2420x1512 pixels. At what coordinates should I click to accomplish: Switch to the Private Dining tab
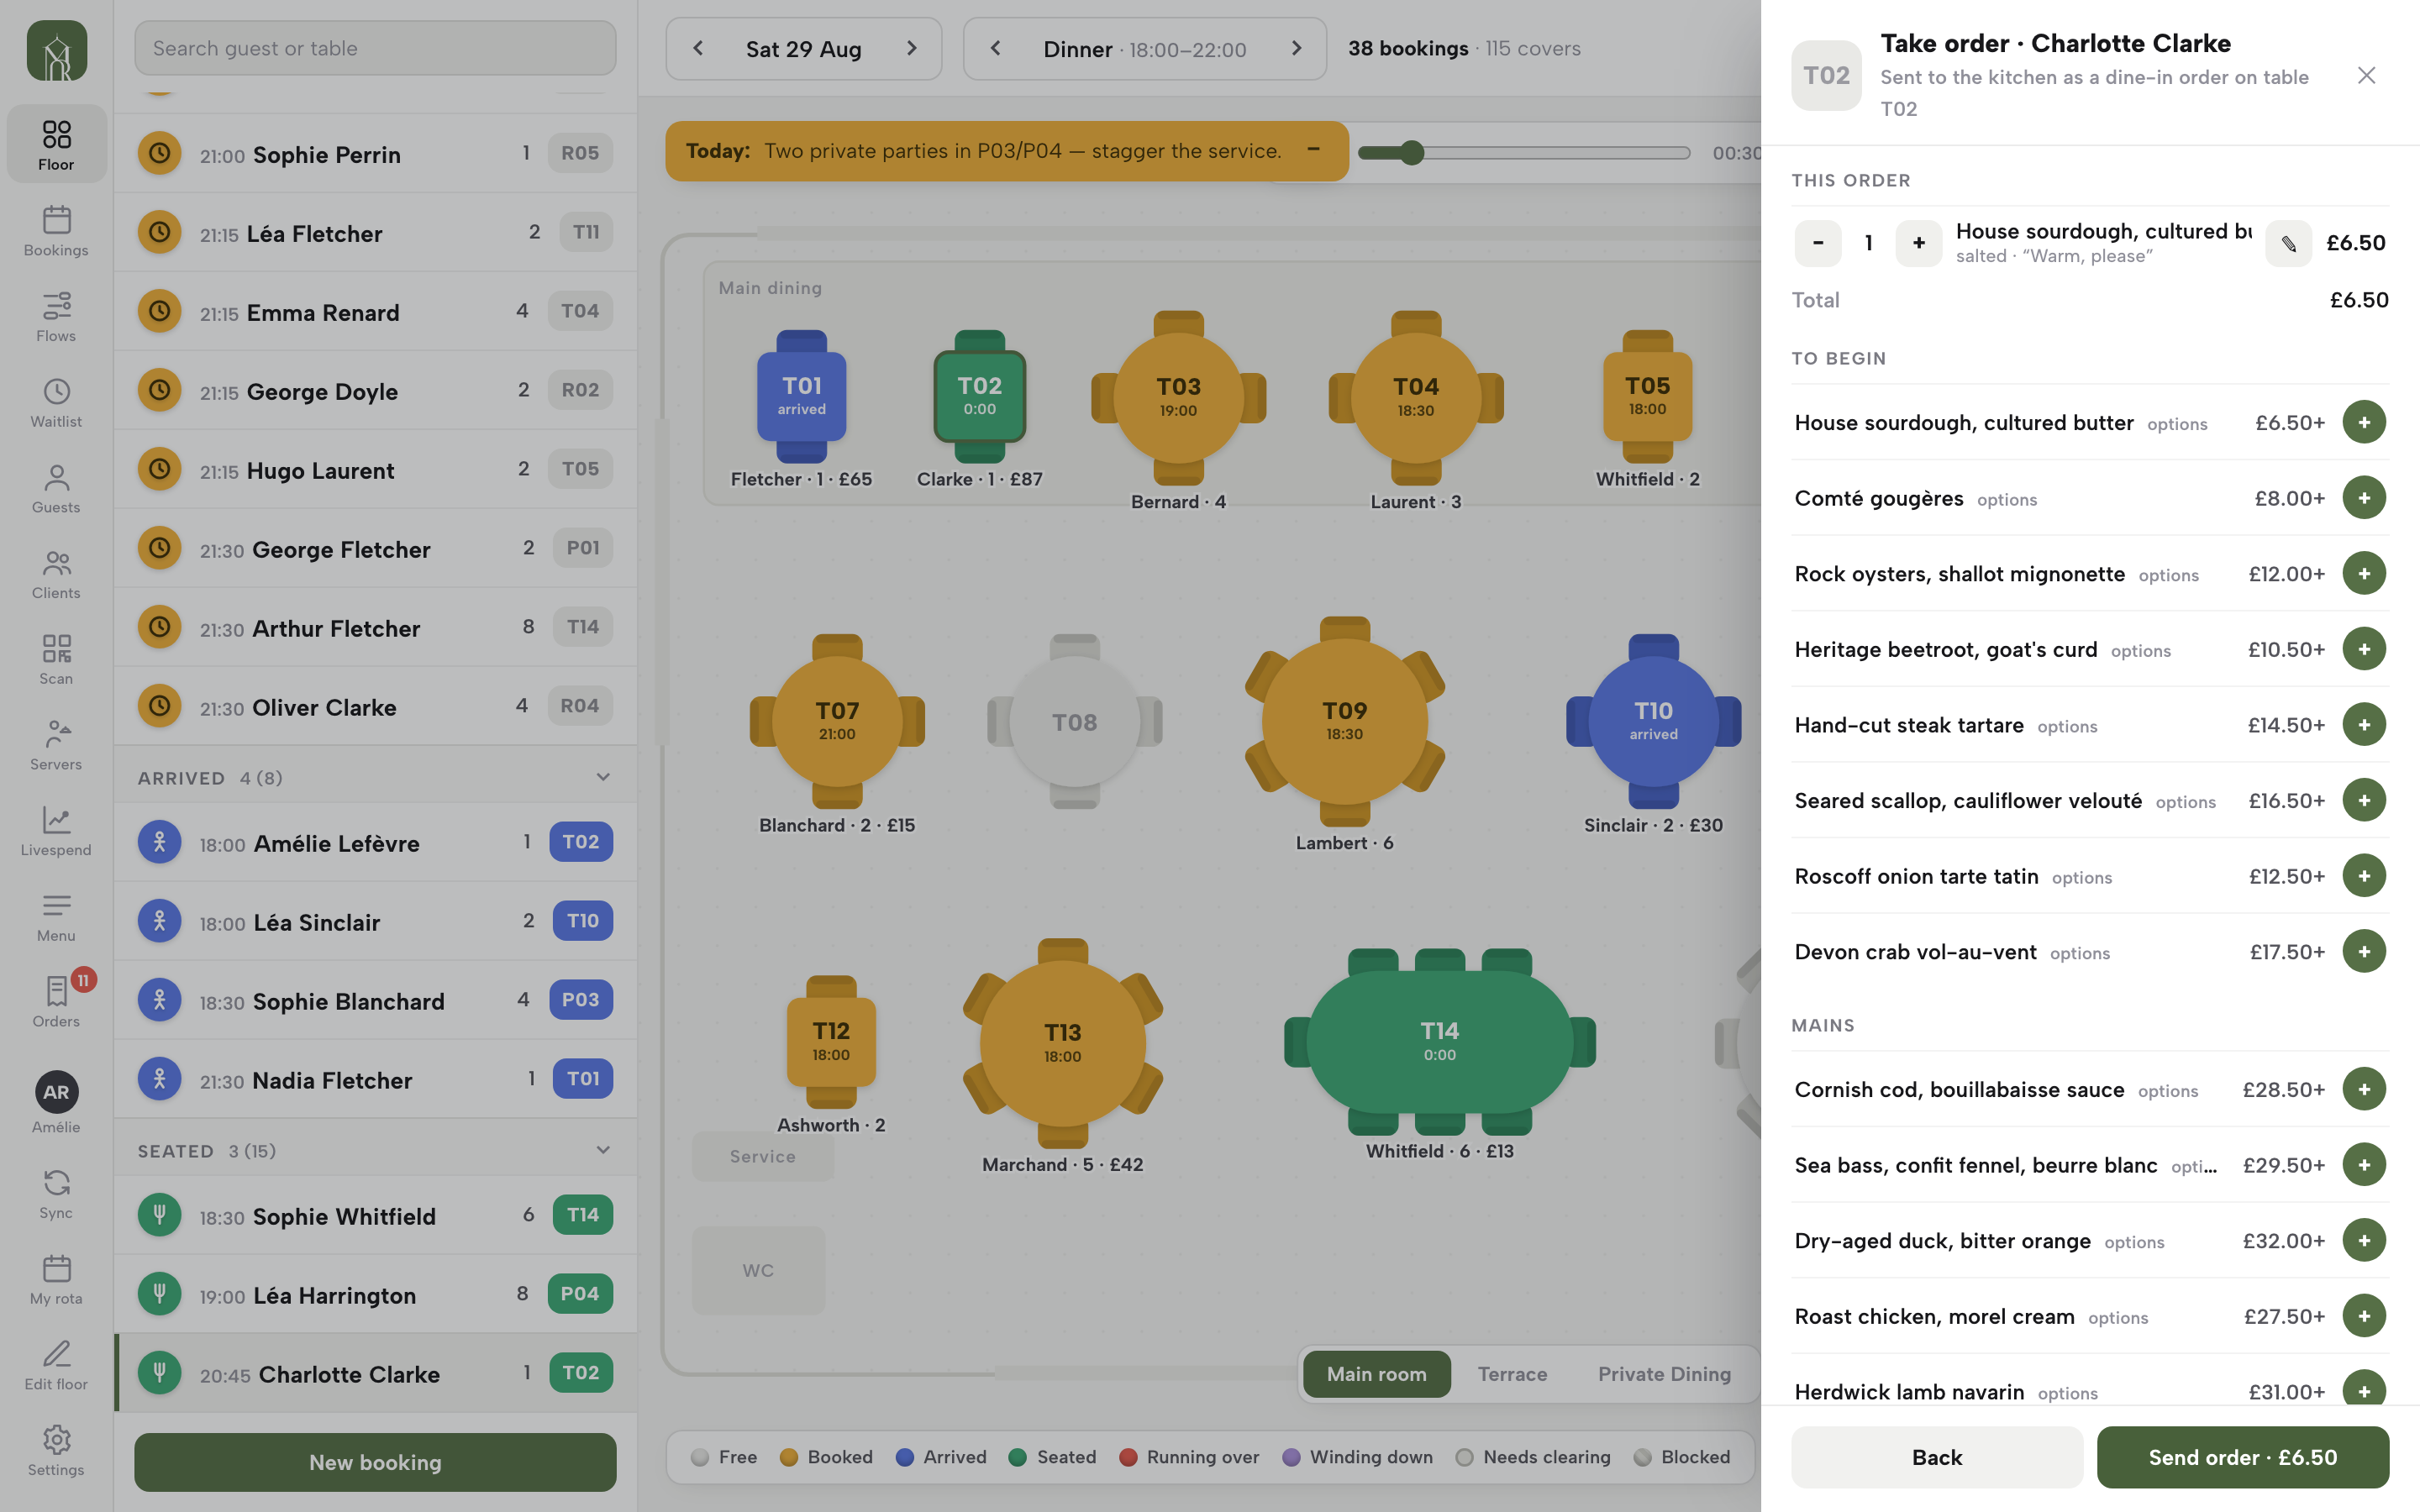[1664, 1374]
